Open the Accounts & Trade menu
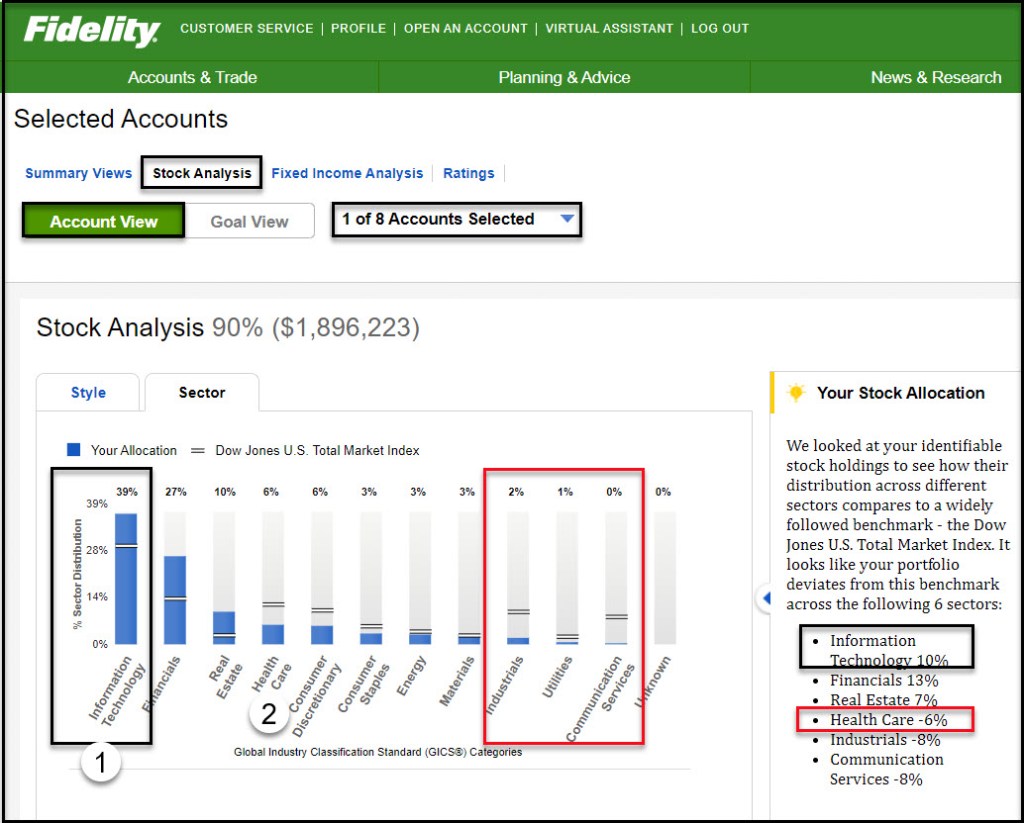Image resolution: width=1024 pixels, height=823 pixels. pos(192,77)
